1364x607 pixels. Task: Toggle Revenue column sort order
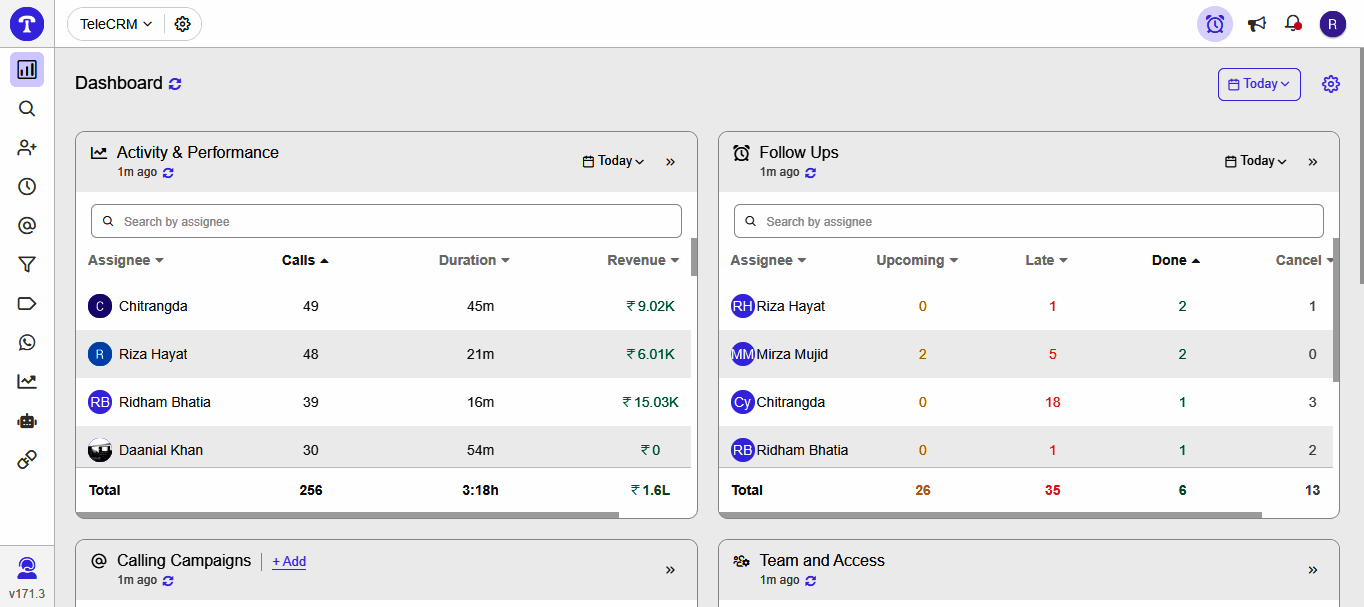[x=643, y=260]
